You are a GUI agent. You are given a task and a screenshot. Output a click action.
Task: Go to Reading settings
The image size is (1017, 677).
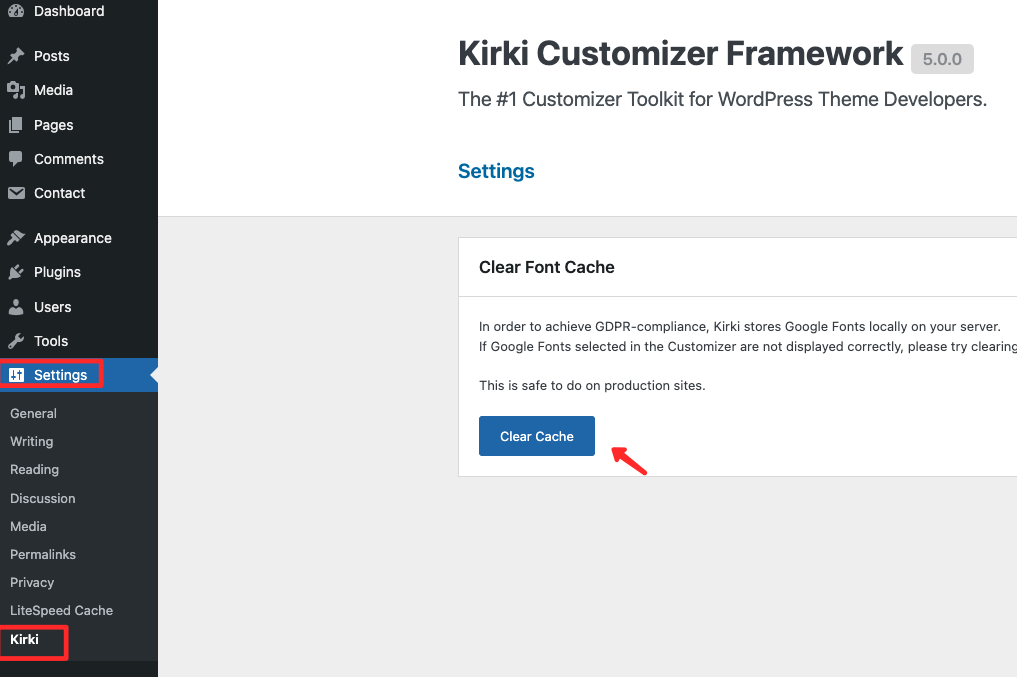click(x=34, y=469)
